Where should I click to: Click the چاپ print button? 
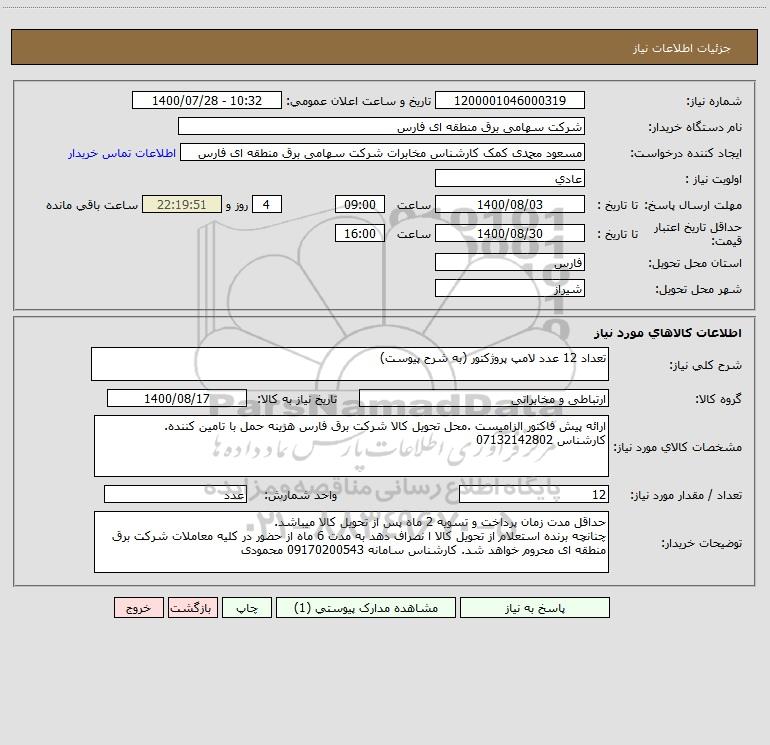(x=247, y=607)
